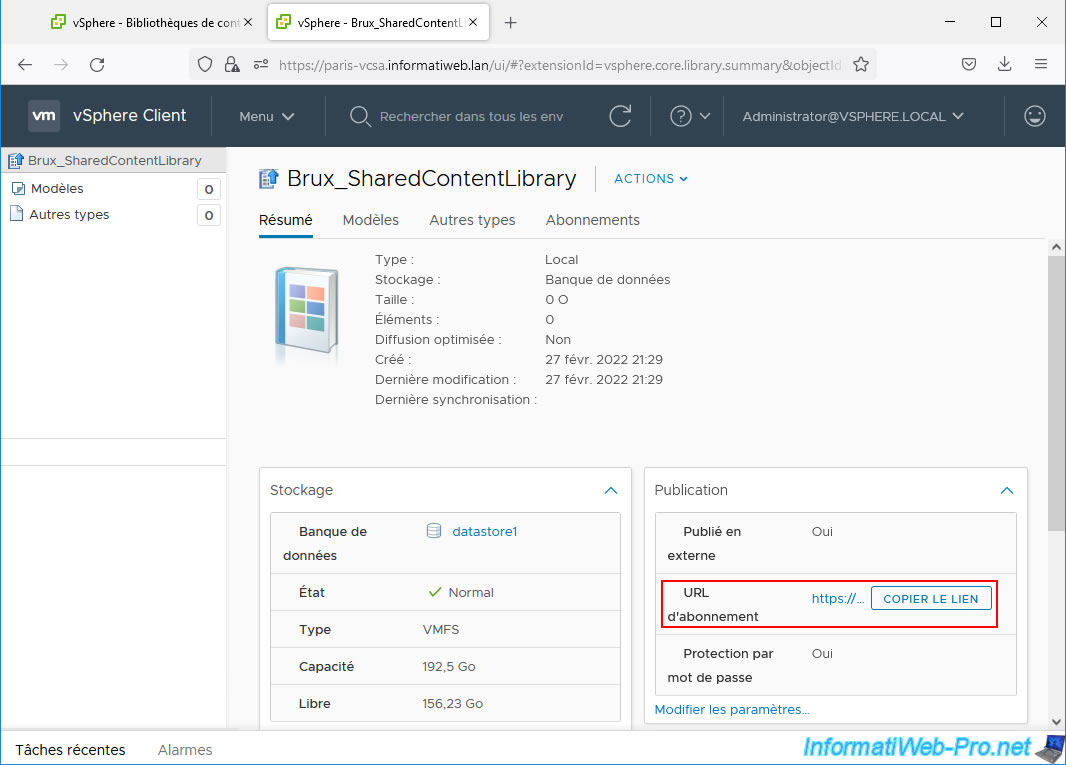Click the library icon next to the page title
The image size is (1066, 765).
269,179
